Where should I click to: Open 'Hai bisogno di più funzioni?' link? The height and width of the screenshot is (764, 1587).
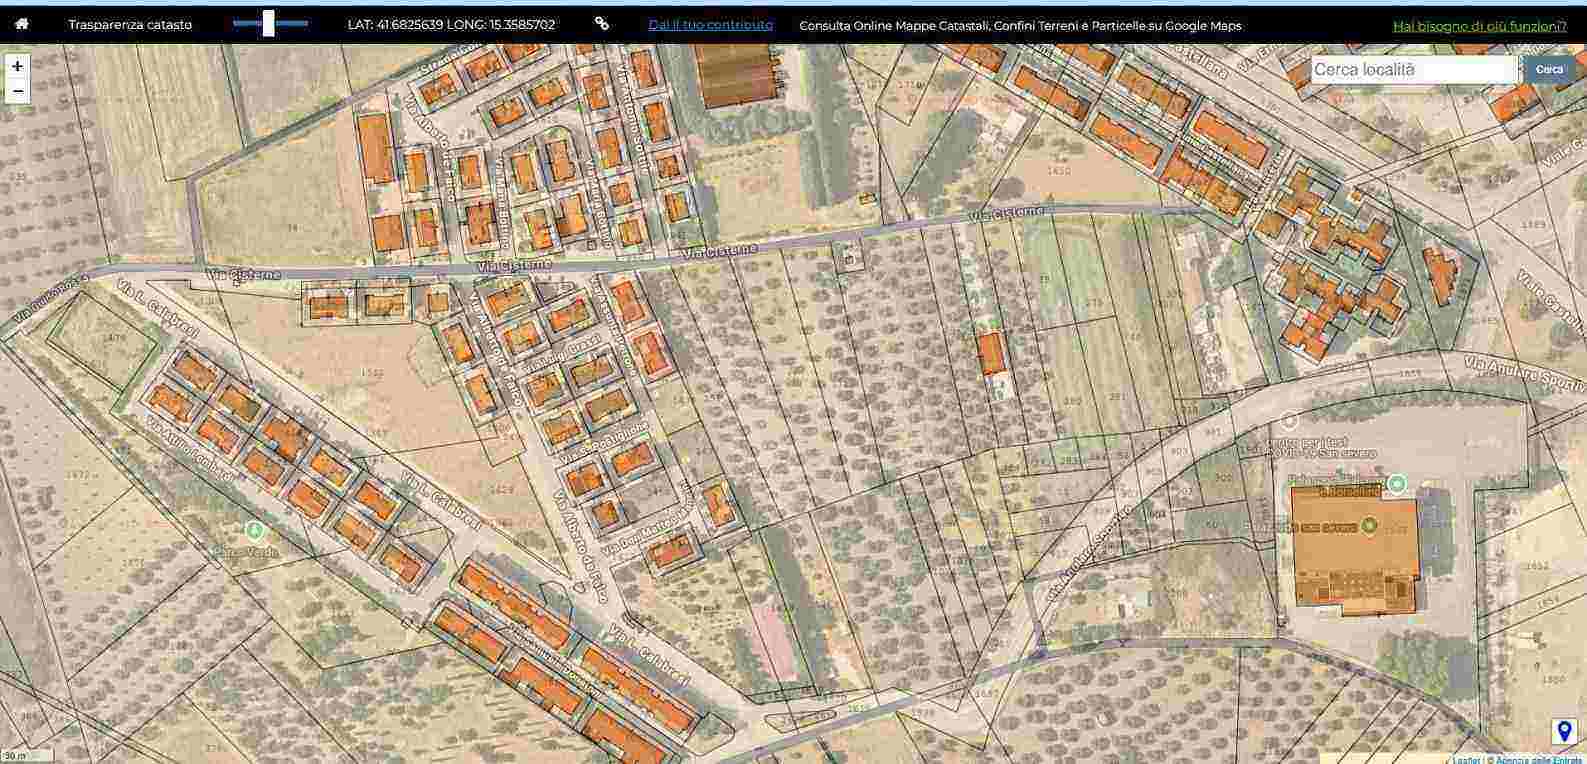(x=1479, y=26)
